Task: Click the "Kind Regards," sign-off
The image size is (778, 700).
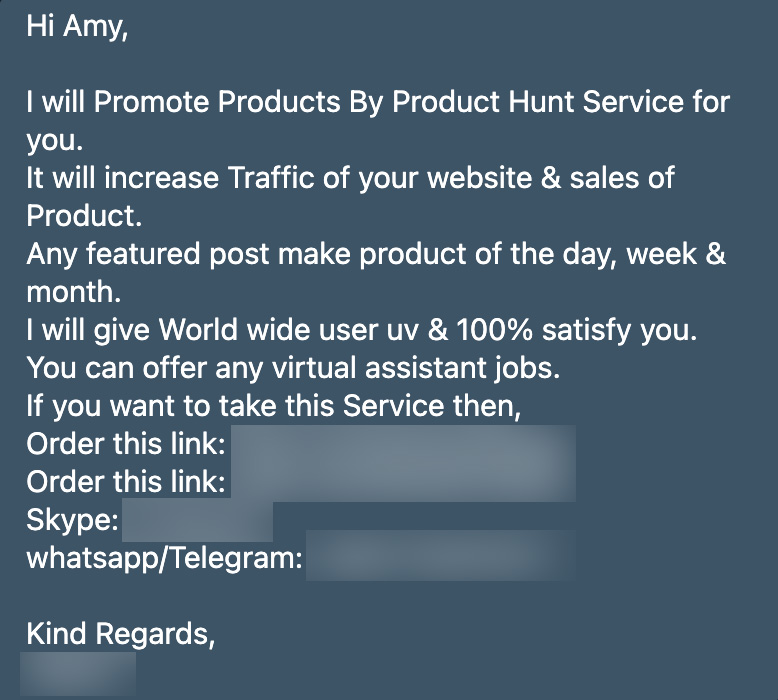Action: (x=121, y=635)
